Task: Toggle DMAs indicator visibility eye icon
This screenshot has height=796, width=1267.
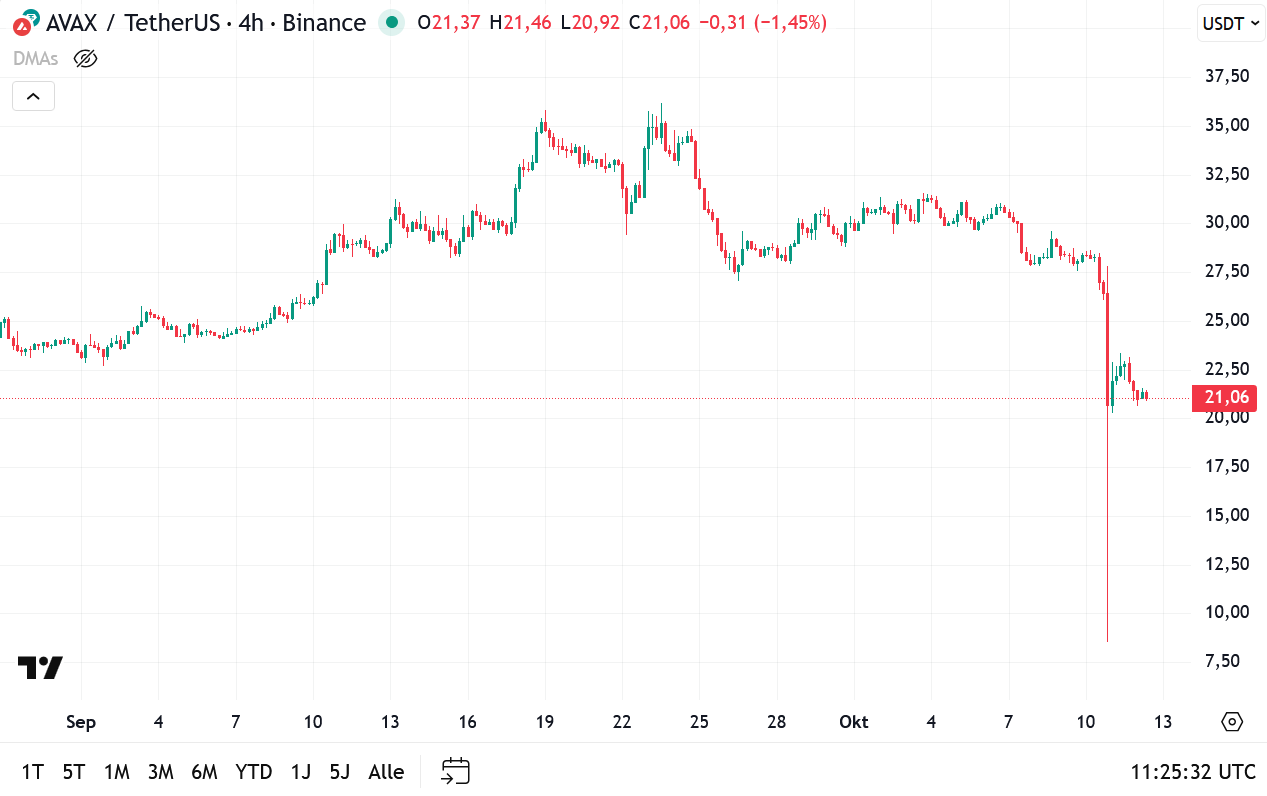Action: click(x=86, y=58)
